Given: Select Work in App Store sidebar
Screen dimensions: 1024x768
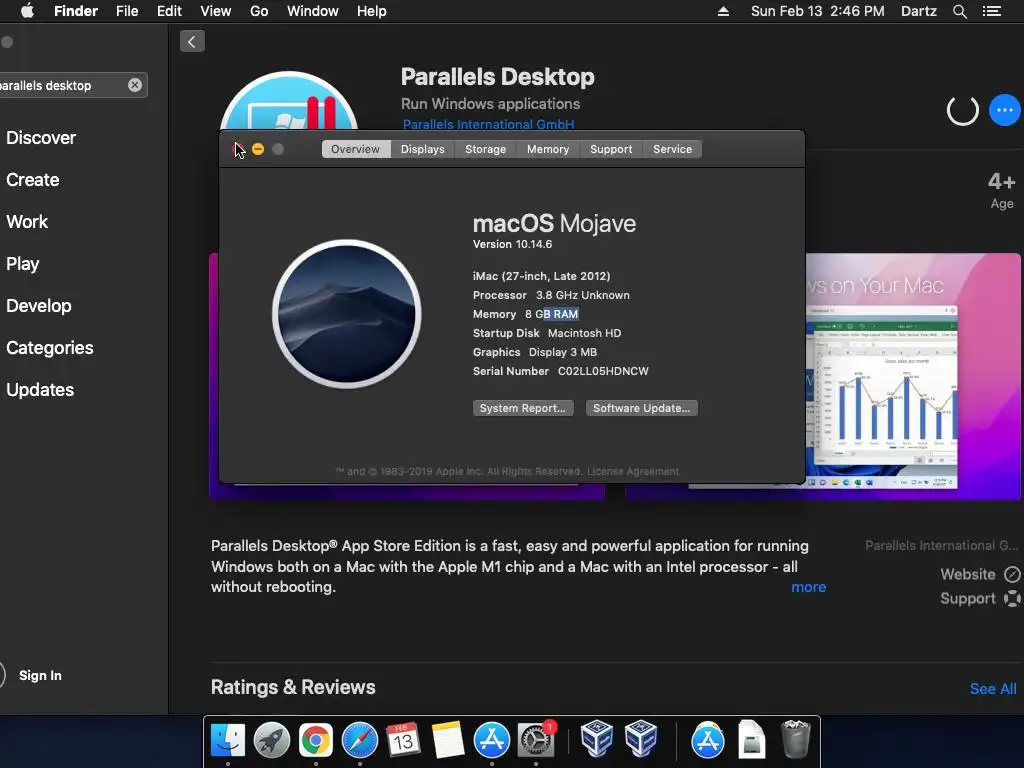Looking at the screenshot, I should click(27, 221).
